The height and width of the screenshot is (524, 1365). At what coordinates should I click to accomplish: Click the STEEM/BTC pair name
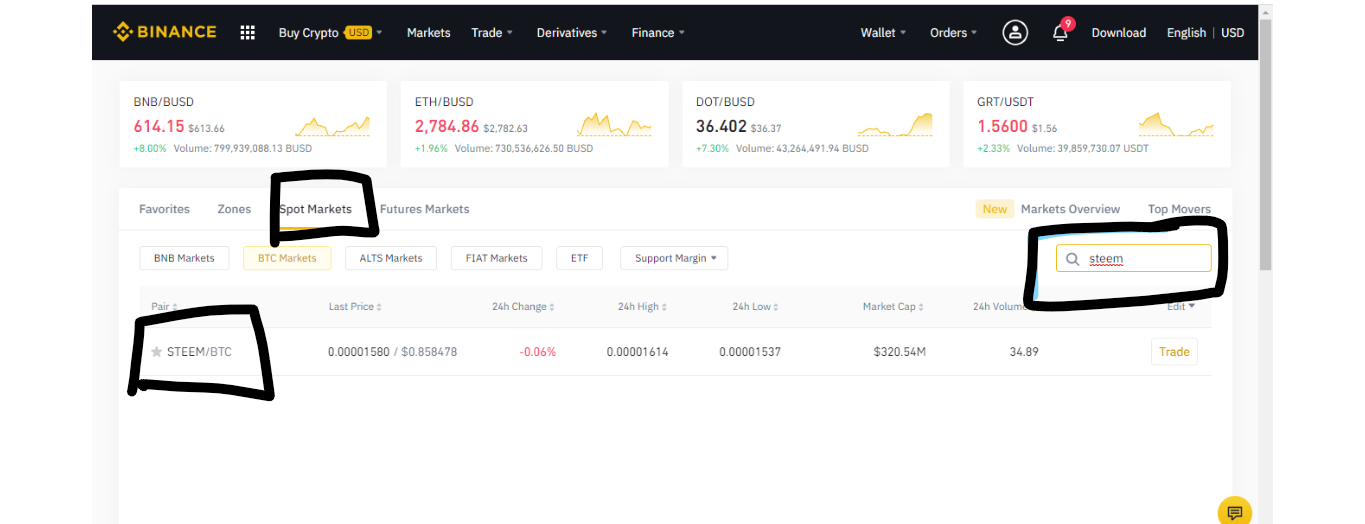click(x=199, y=352)
